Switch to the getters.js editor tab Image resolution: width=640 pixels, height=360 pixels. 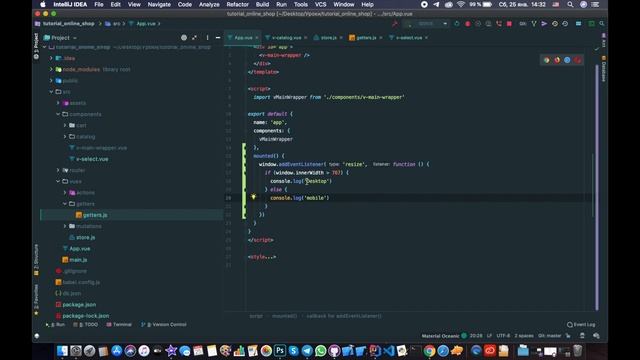coord(366,38)
